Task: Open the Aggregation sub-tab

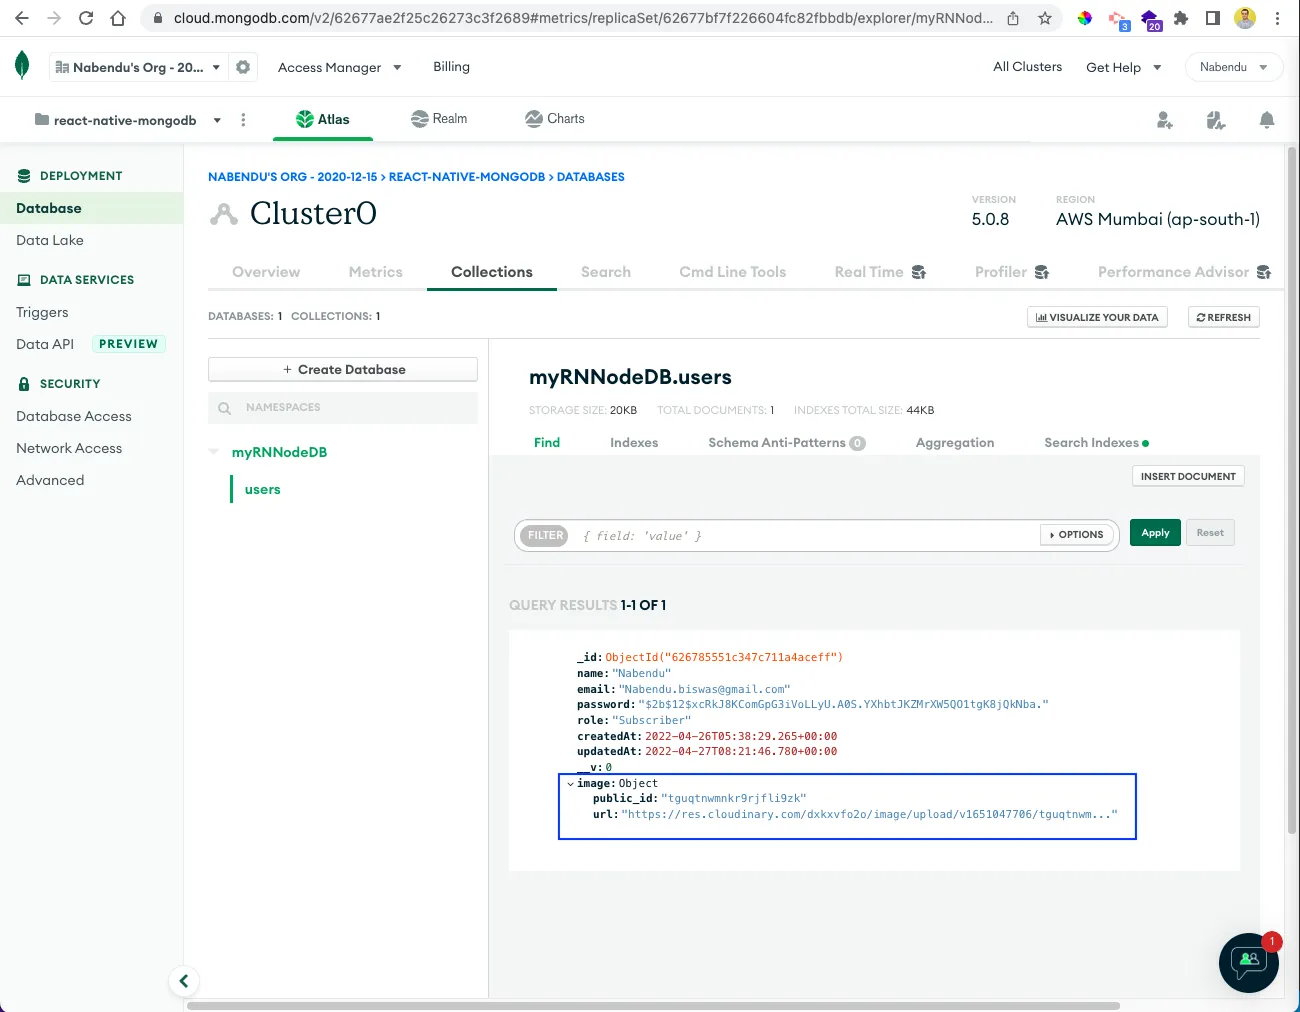Action: [955, 443]
